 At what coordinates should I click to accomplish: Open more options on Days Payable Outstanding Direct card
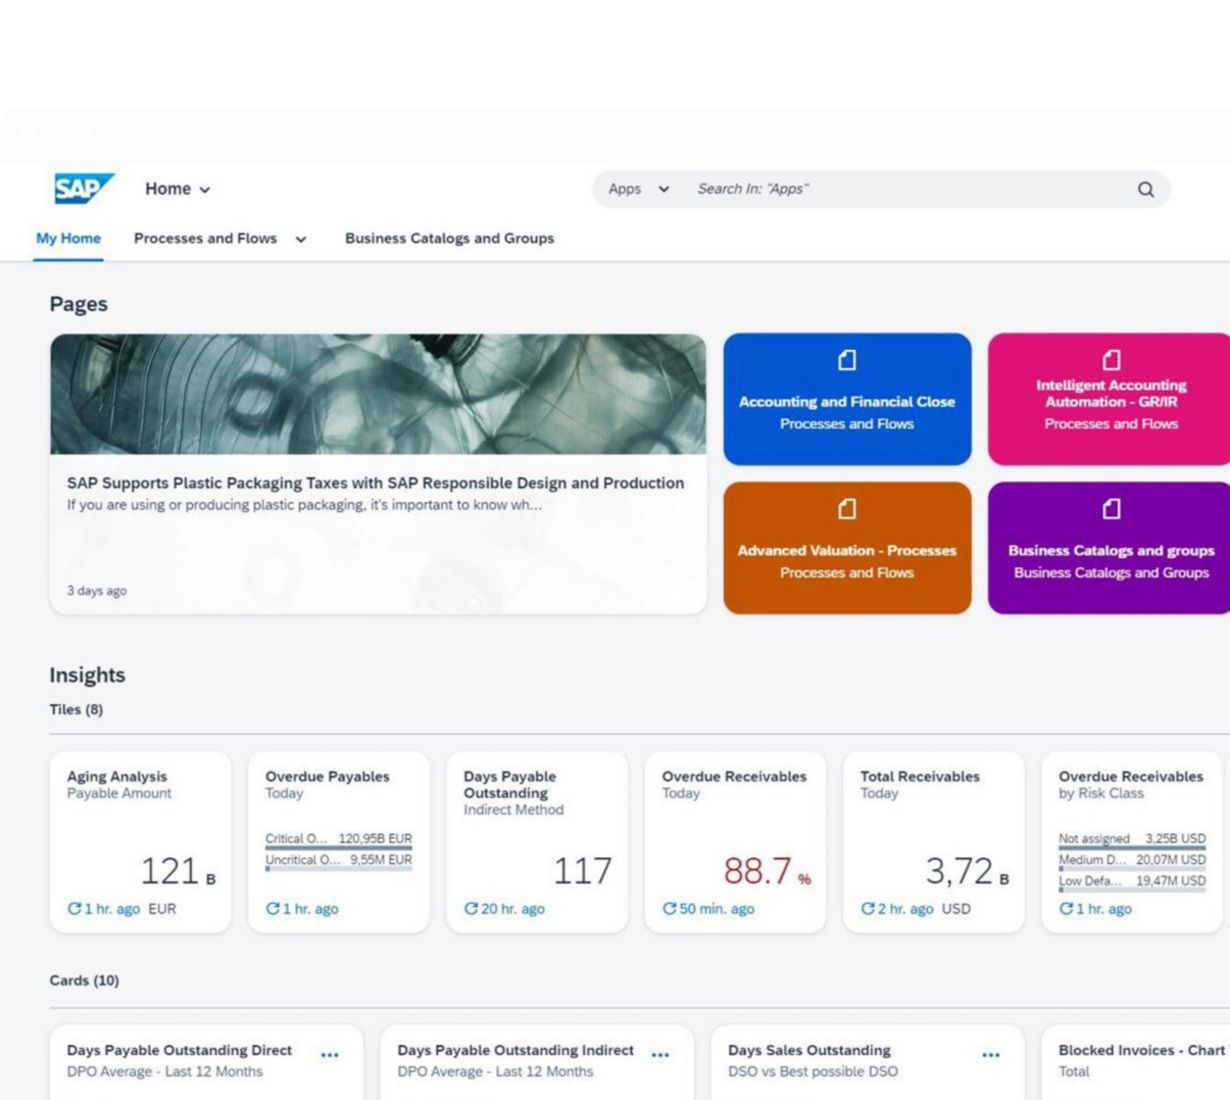point(329,1055)
